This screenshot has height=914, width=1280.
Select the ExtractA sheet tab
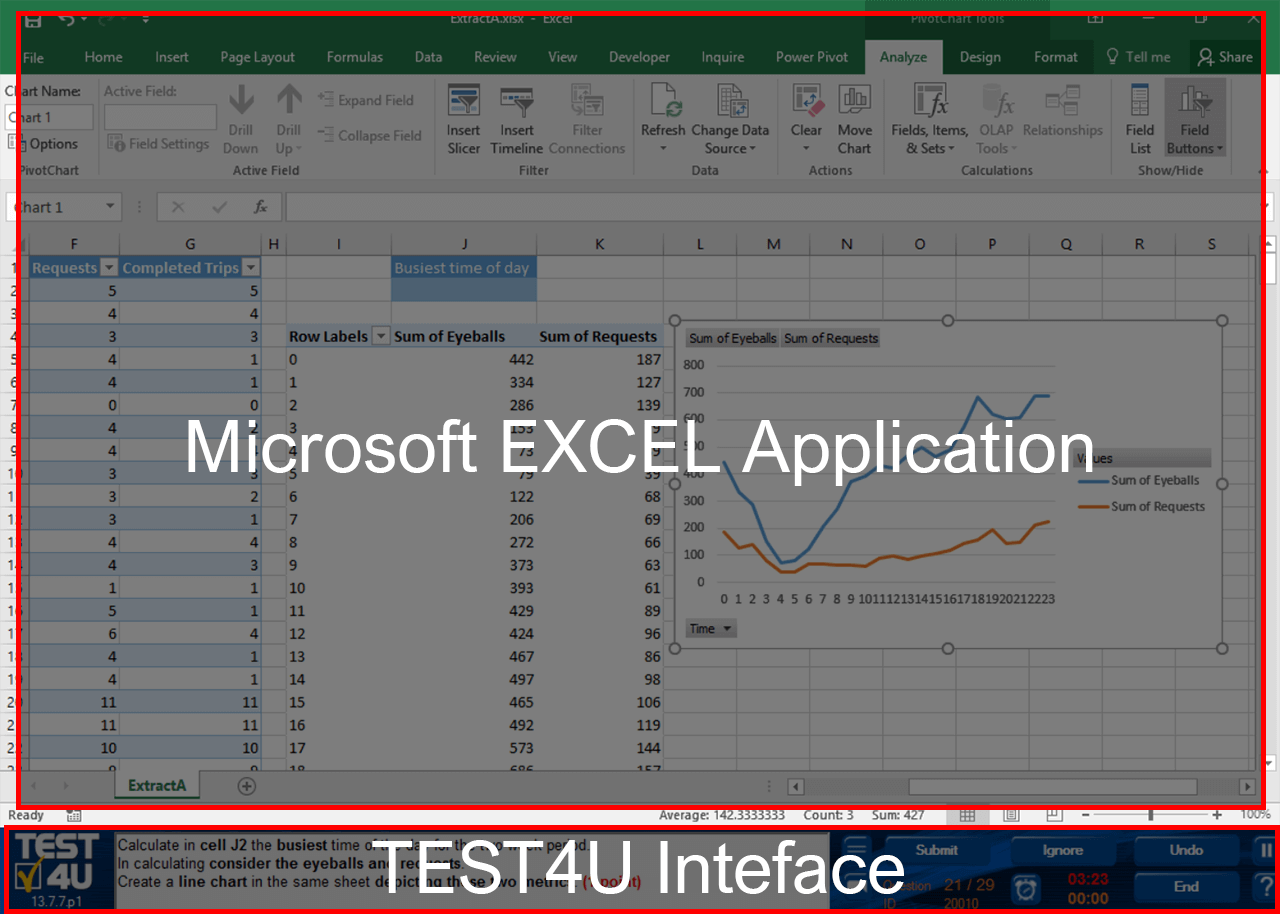coord(157,785)
